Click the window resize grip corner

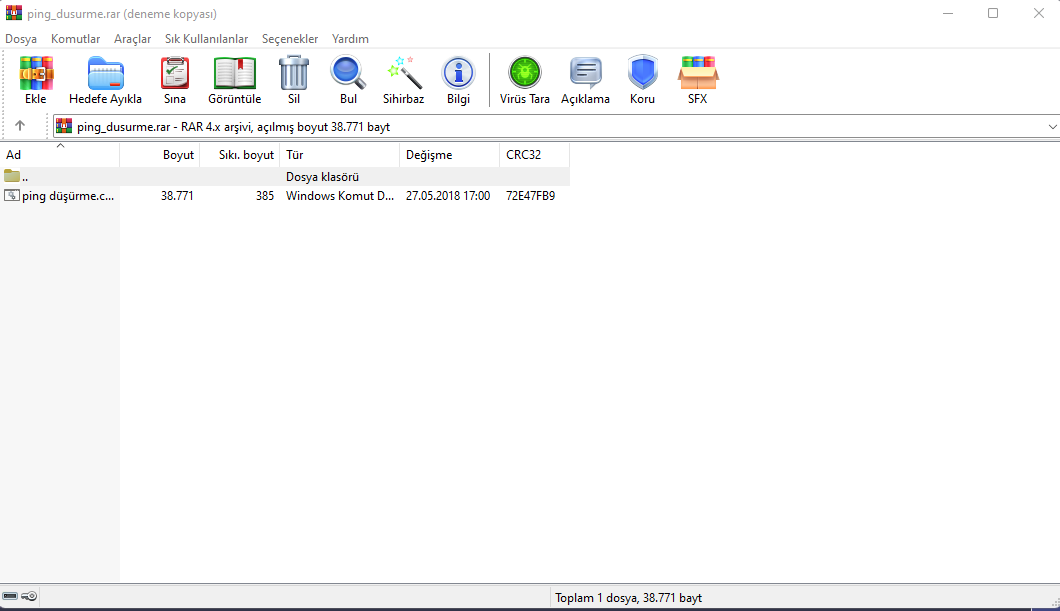point(1055,602)
